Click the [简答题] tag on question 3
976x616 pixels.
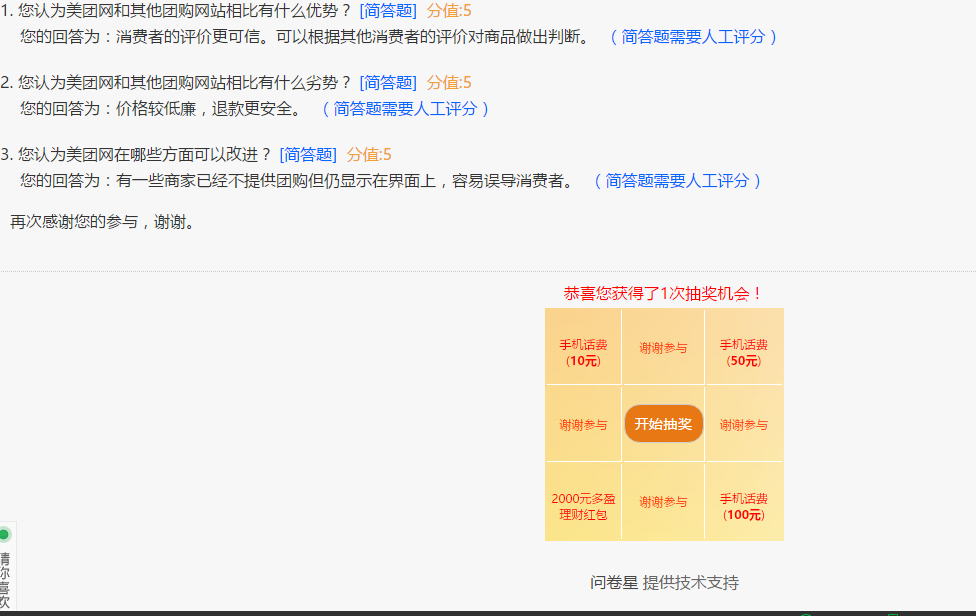[308, 155]
